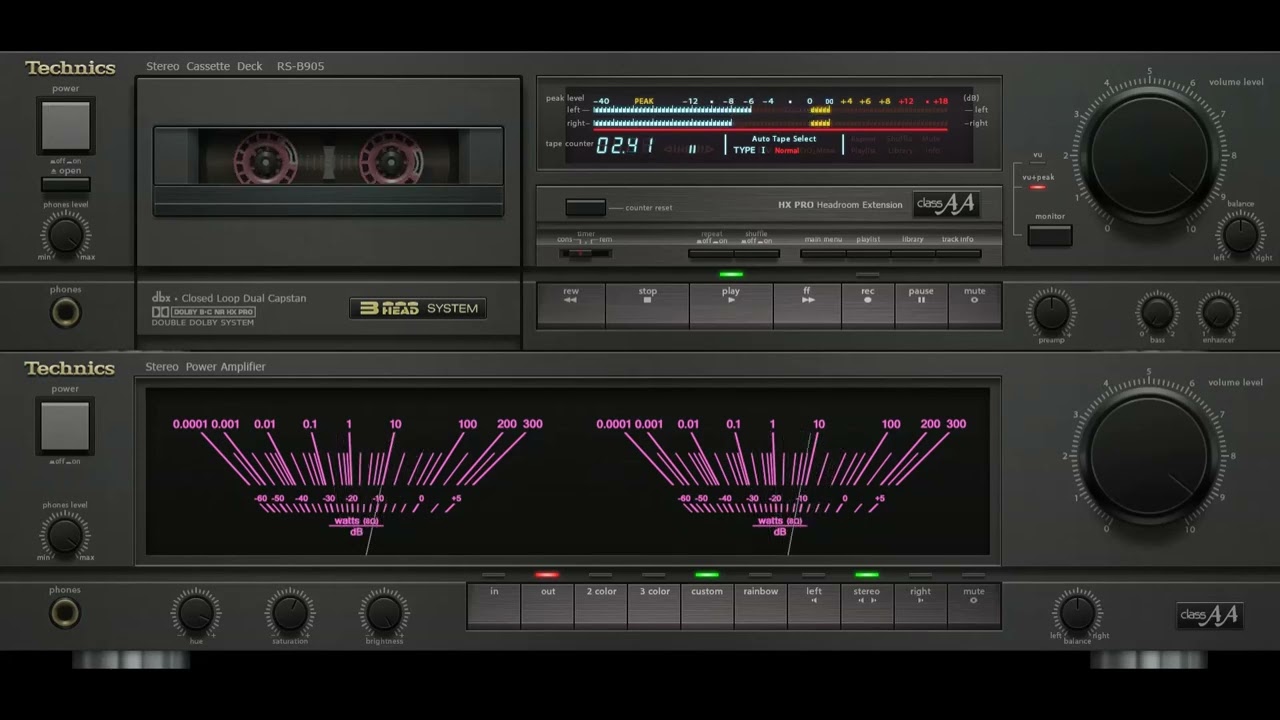Click the deck class AA badge
This screenshot has height=720, width=1280.
(x=945, y=205)
